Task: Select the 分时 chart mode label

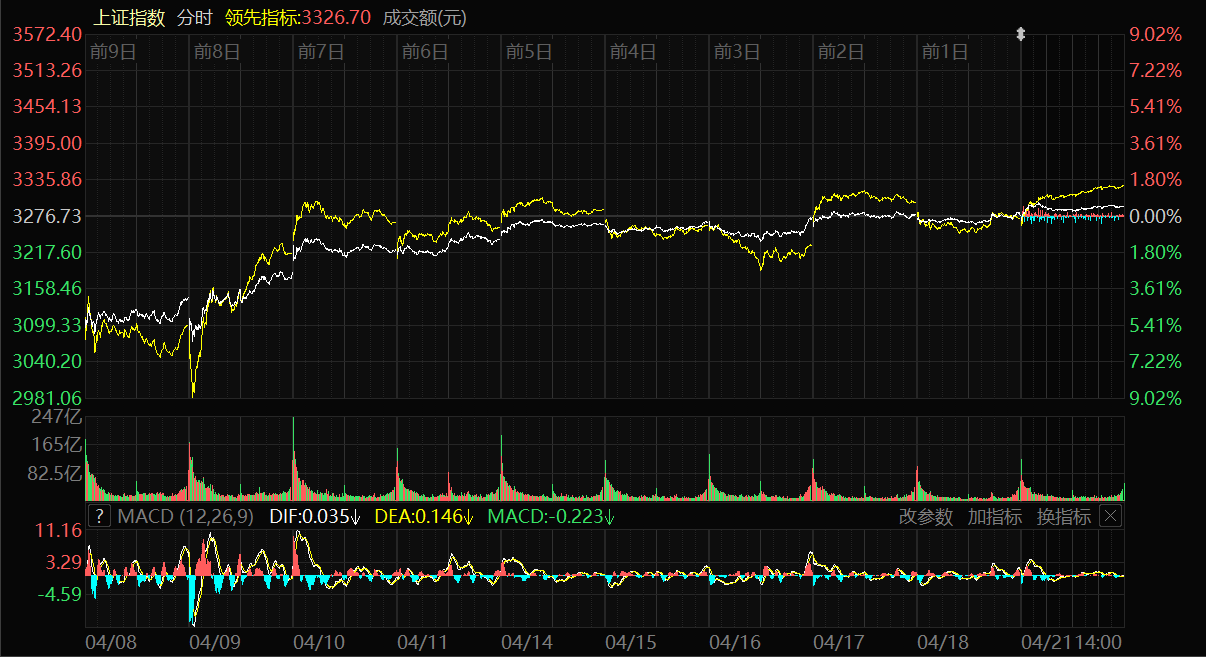Action: [194, 17]
